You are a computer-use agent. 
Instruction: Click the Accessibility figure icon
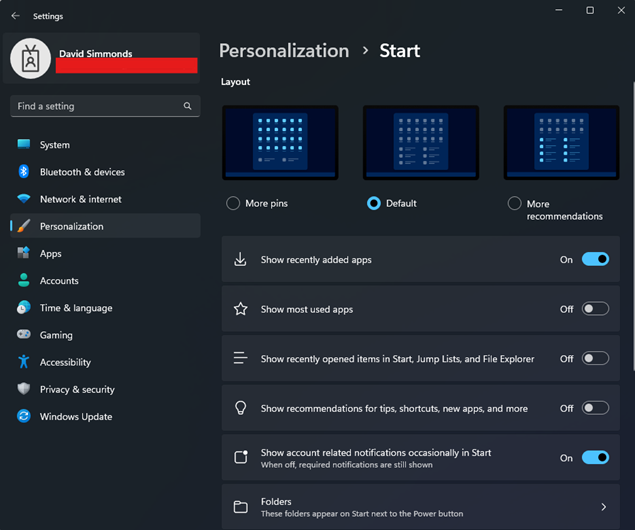pos(23,362)
